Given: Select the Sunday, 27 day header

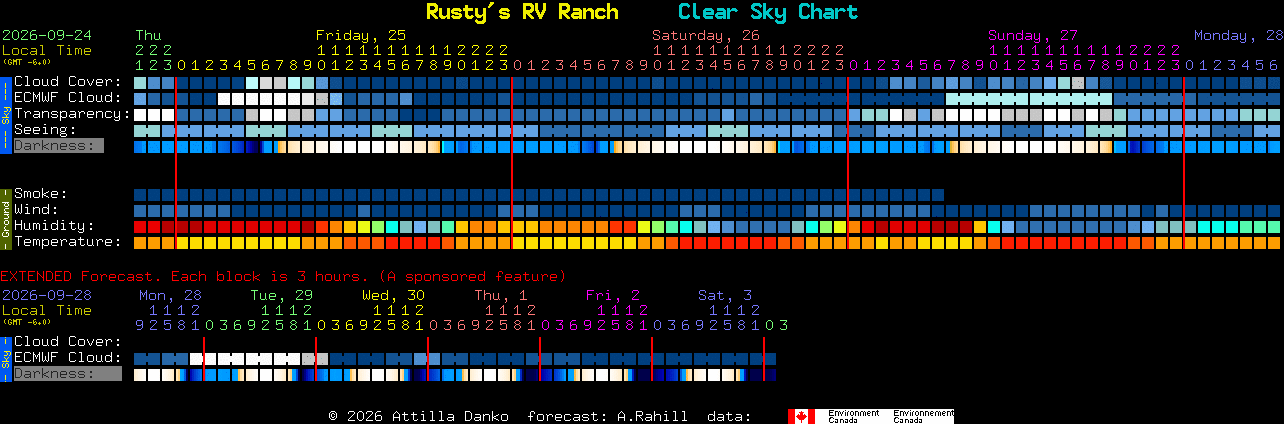Looking at the screenshot, I should pyautogui.click(x=1033, y=35).
